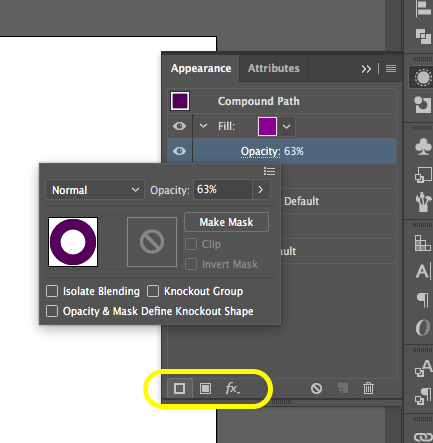Click the 63% Opacity input field
Viewport: 433px width, 443px height.
coord(223,190)
